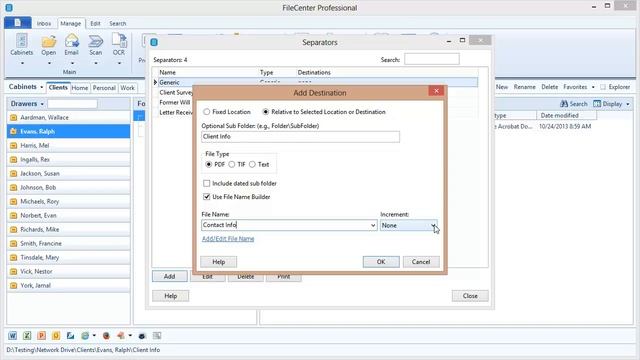Select the Richards, Mike drawer
The width and height of the screenshot is (640, 360).
(x=69, y=229)
